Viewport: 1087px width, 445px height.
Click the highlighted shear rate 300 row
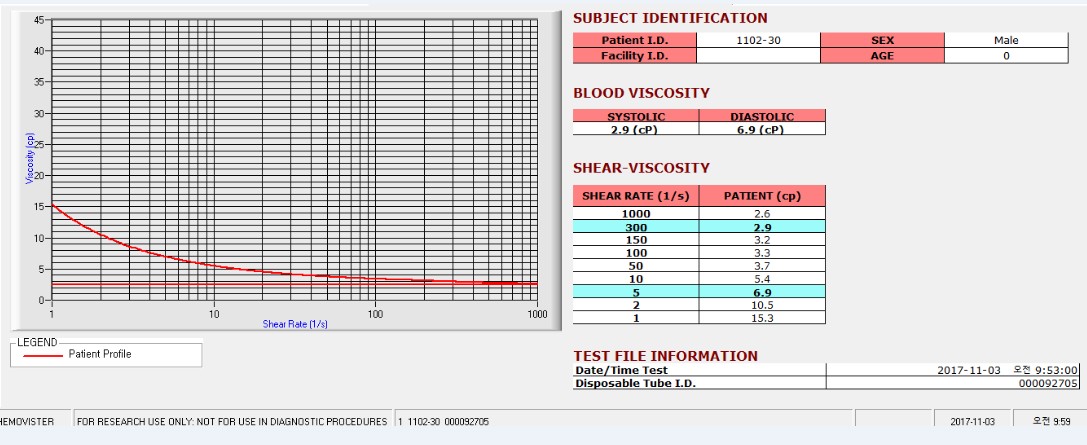[699, 227]
